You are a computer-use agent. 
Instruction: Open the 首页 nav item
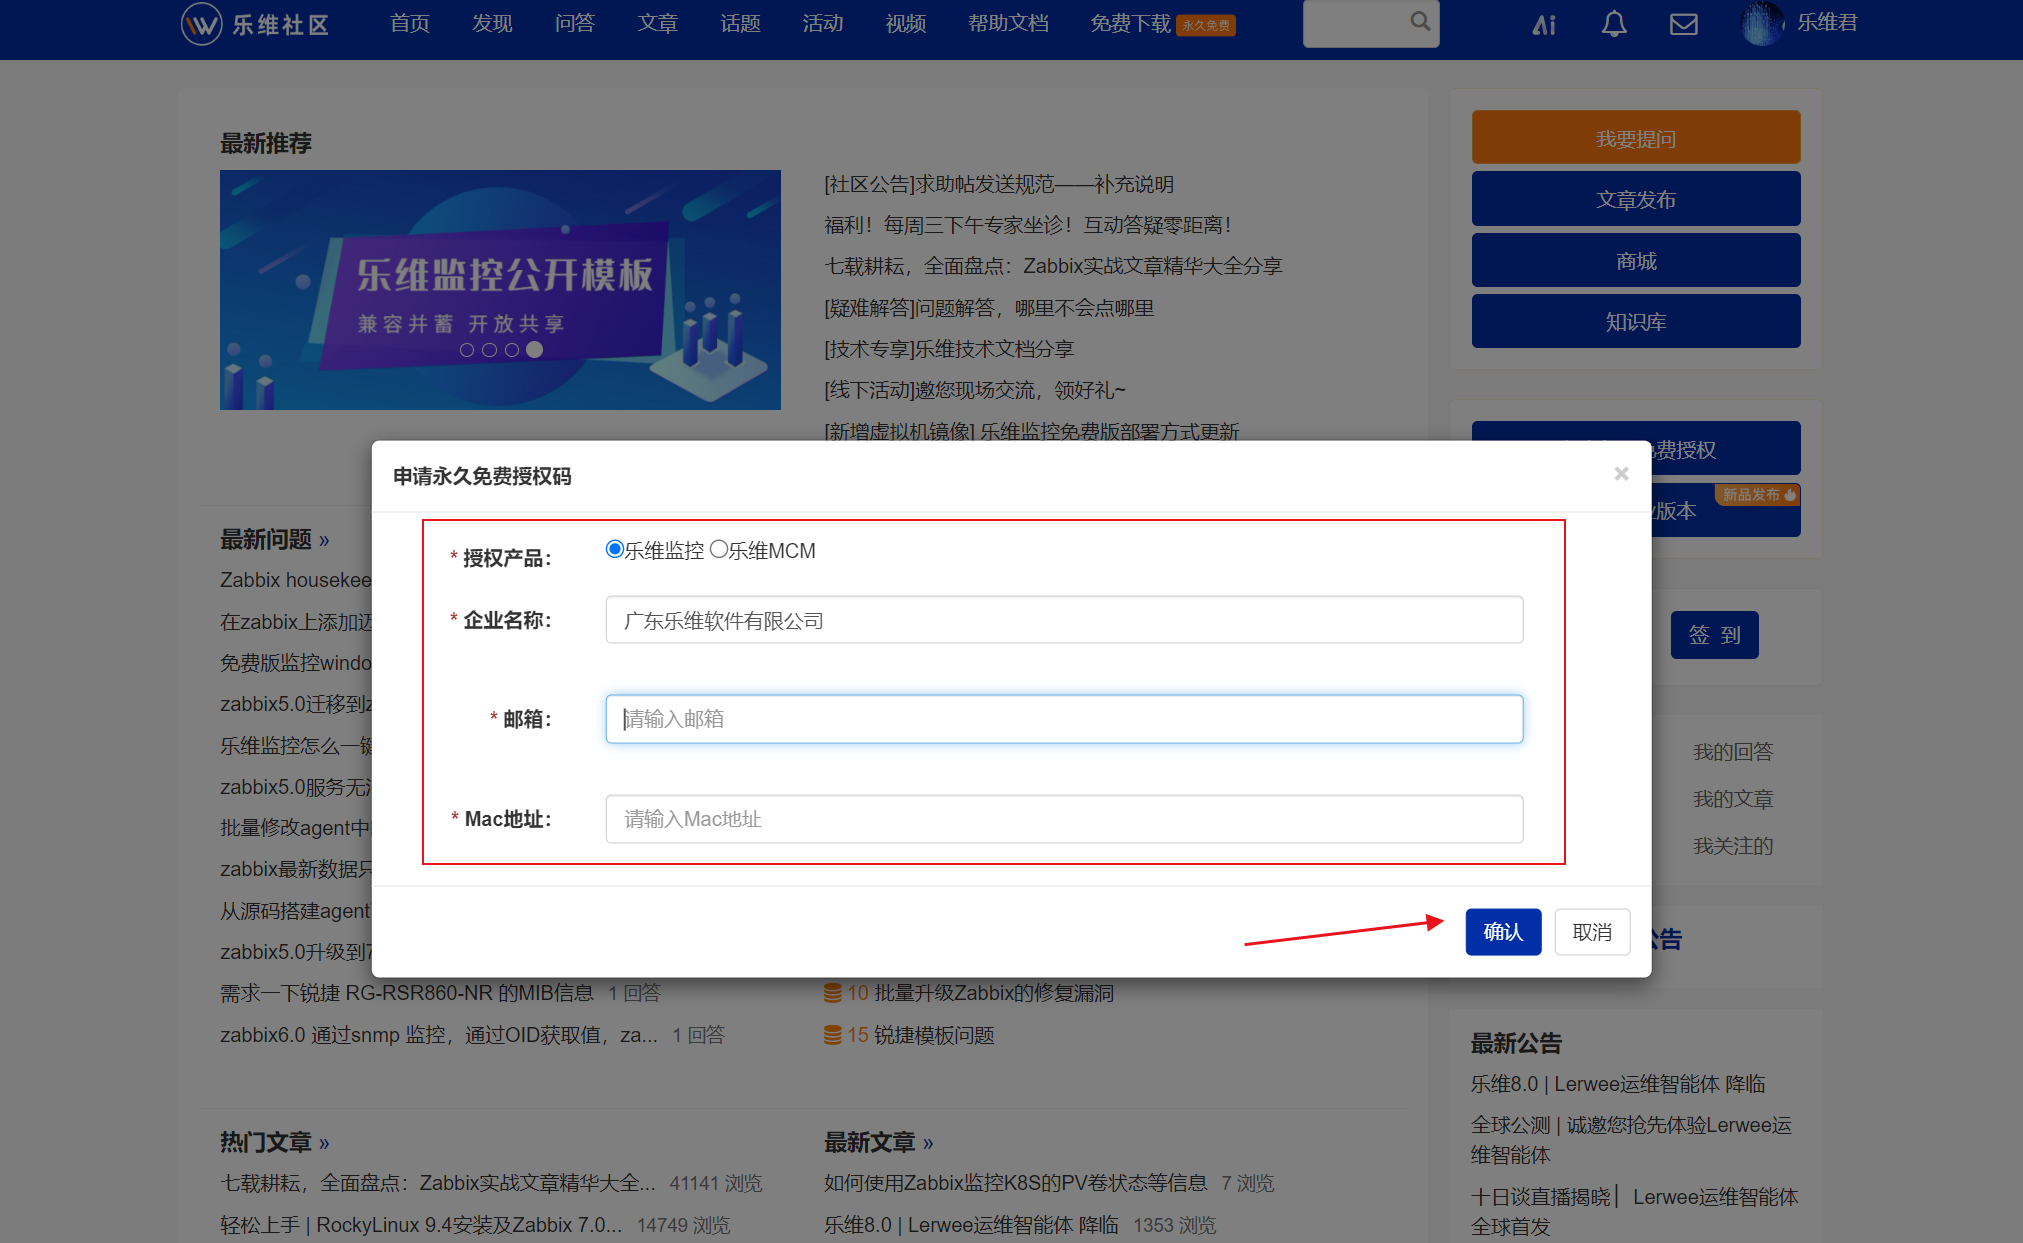410,24
